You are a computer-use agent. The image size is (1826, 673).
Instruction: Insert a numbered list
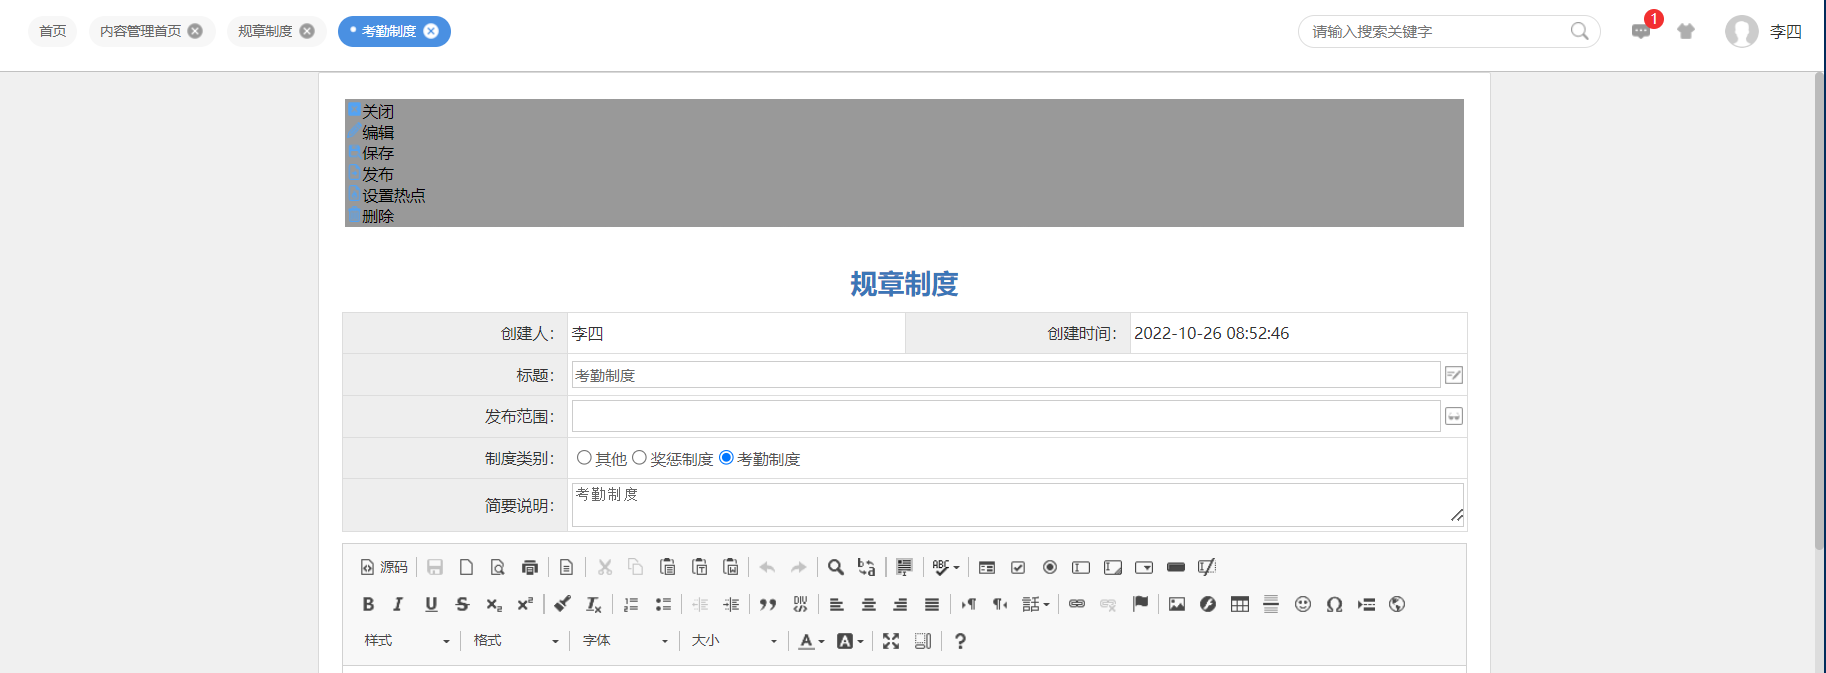click(631, 604)
